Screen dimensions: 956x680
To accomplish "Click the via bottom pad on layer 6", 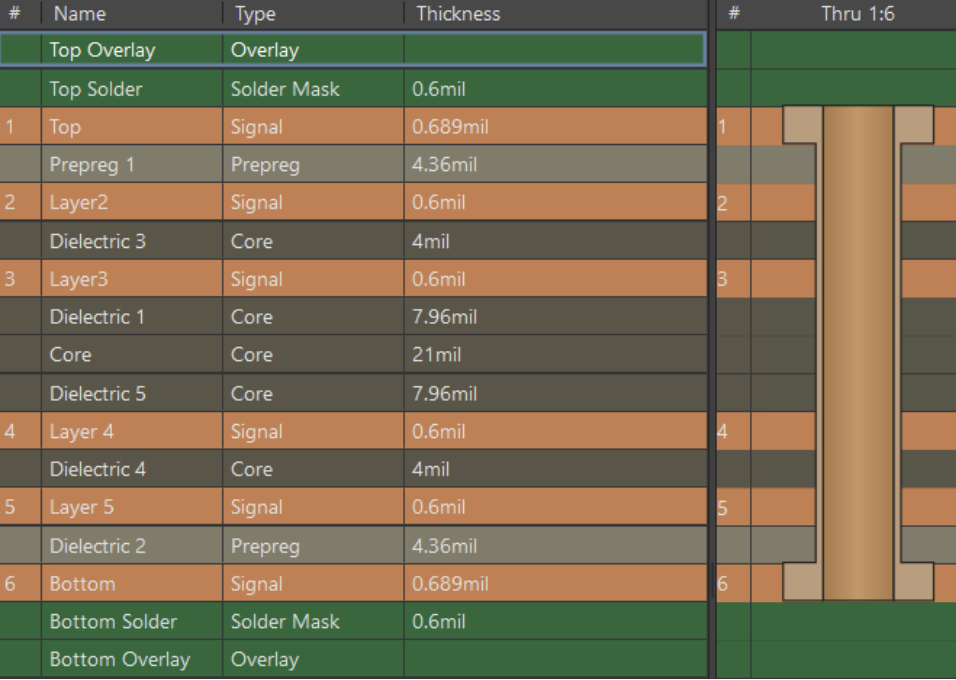I will click(x=801, y=582).
